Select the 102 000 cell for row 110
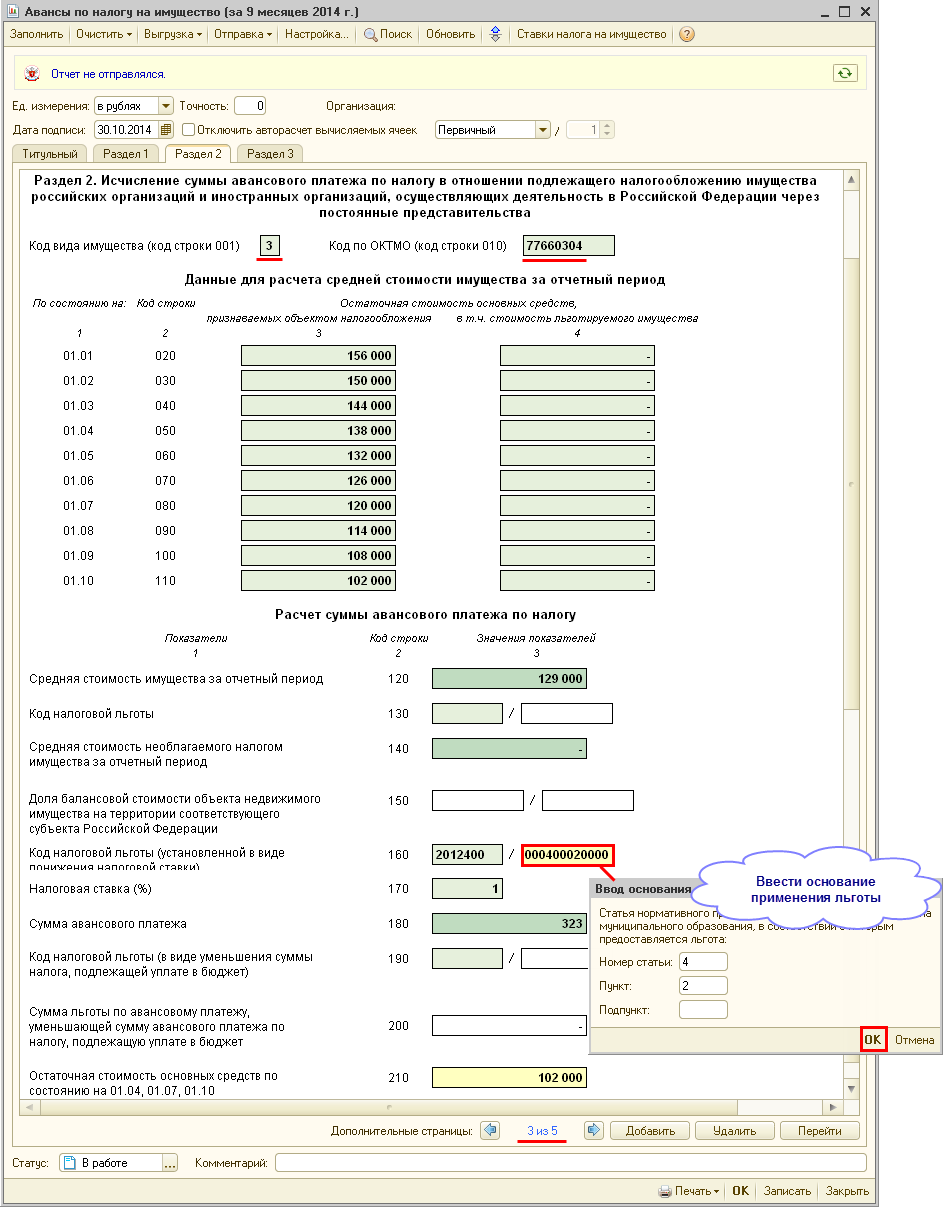The height and width of the screenshot is (1207, 943). coord(318,581)
